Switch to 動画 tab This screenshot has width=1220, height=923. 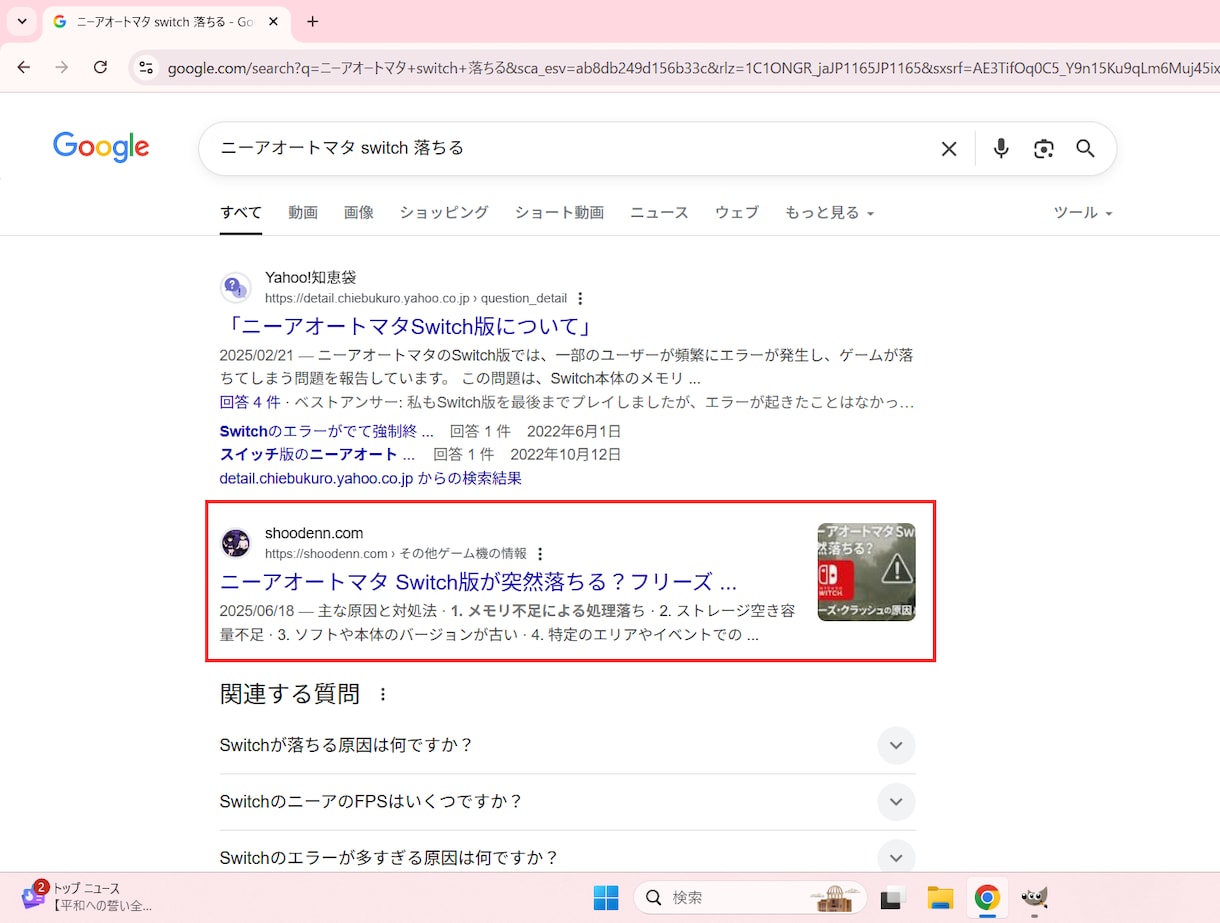pos(303,212)
